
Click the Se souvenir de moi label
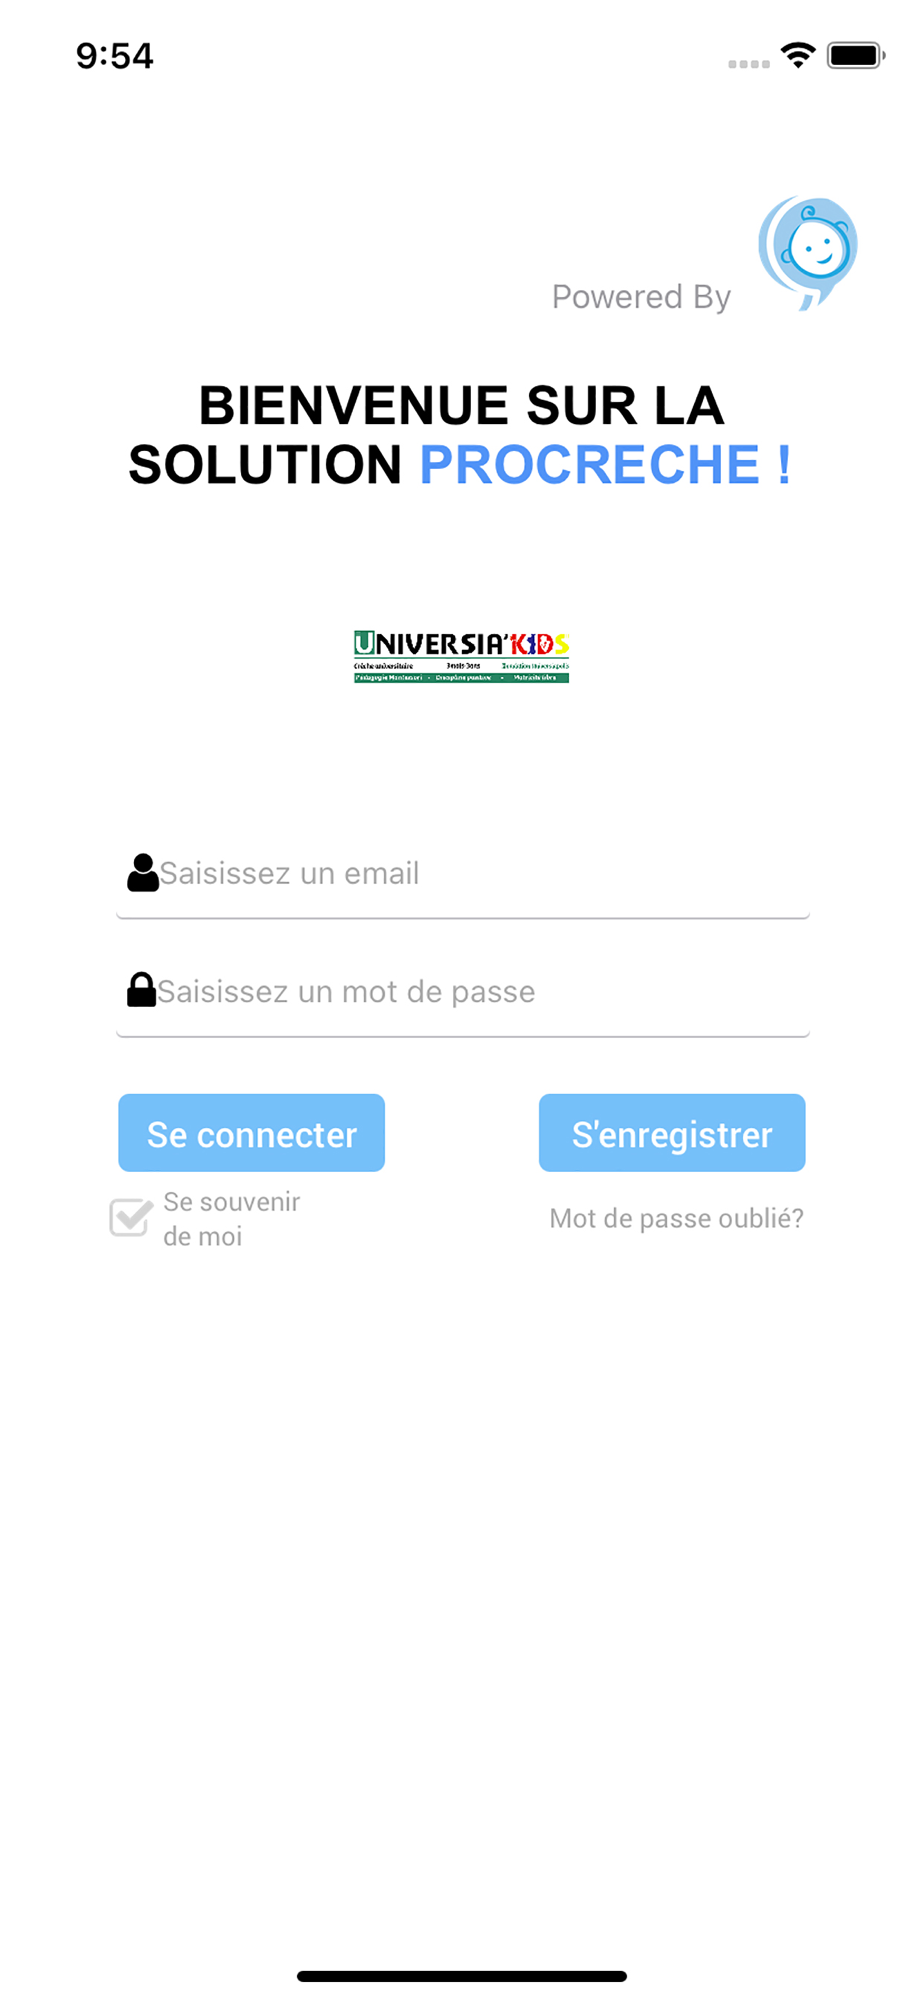coord(231,1219)
